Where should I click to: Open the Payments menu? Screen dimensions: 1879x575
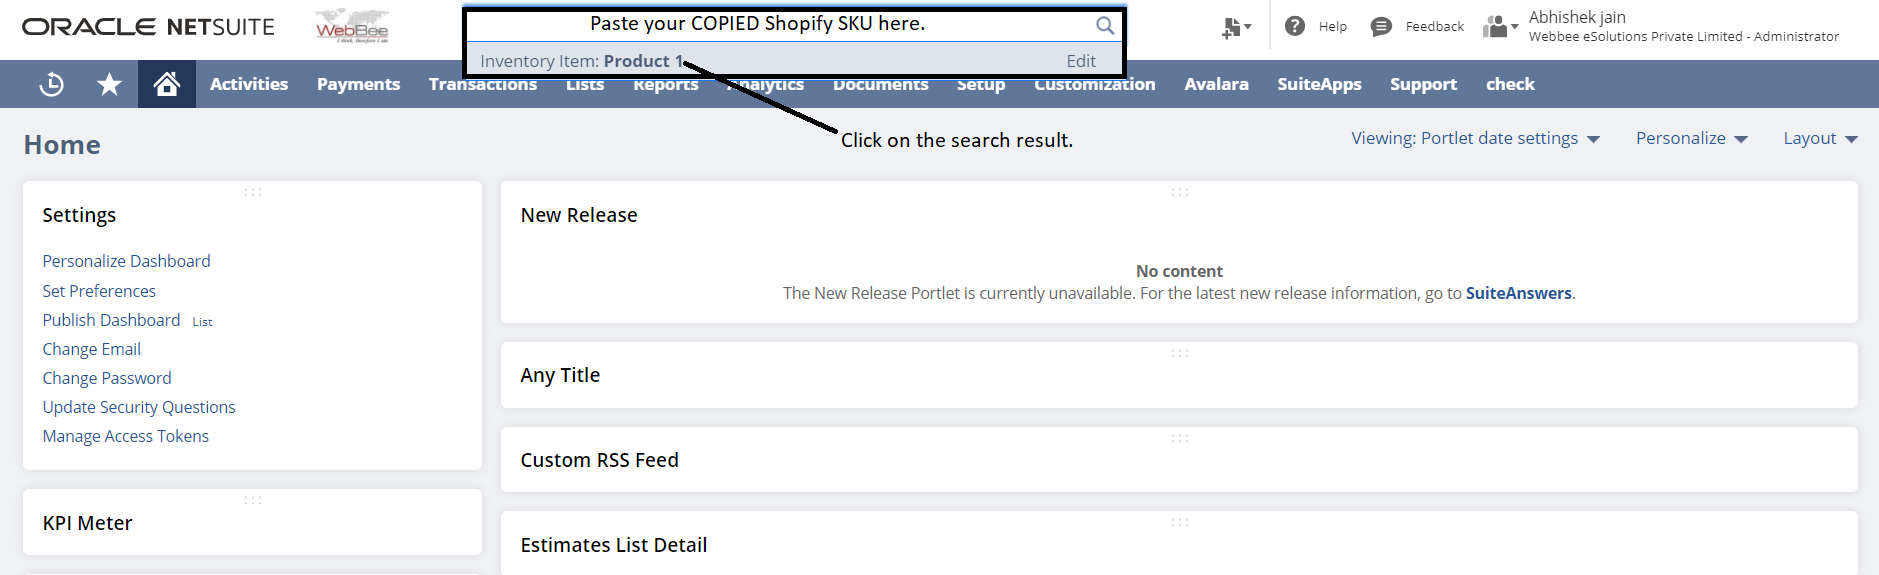coord(358,84)
